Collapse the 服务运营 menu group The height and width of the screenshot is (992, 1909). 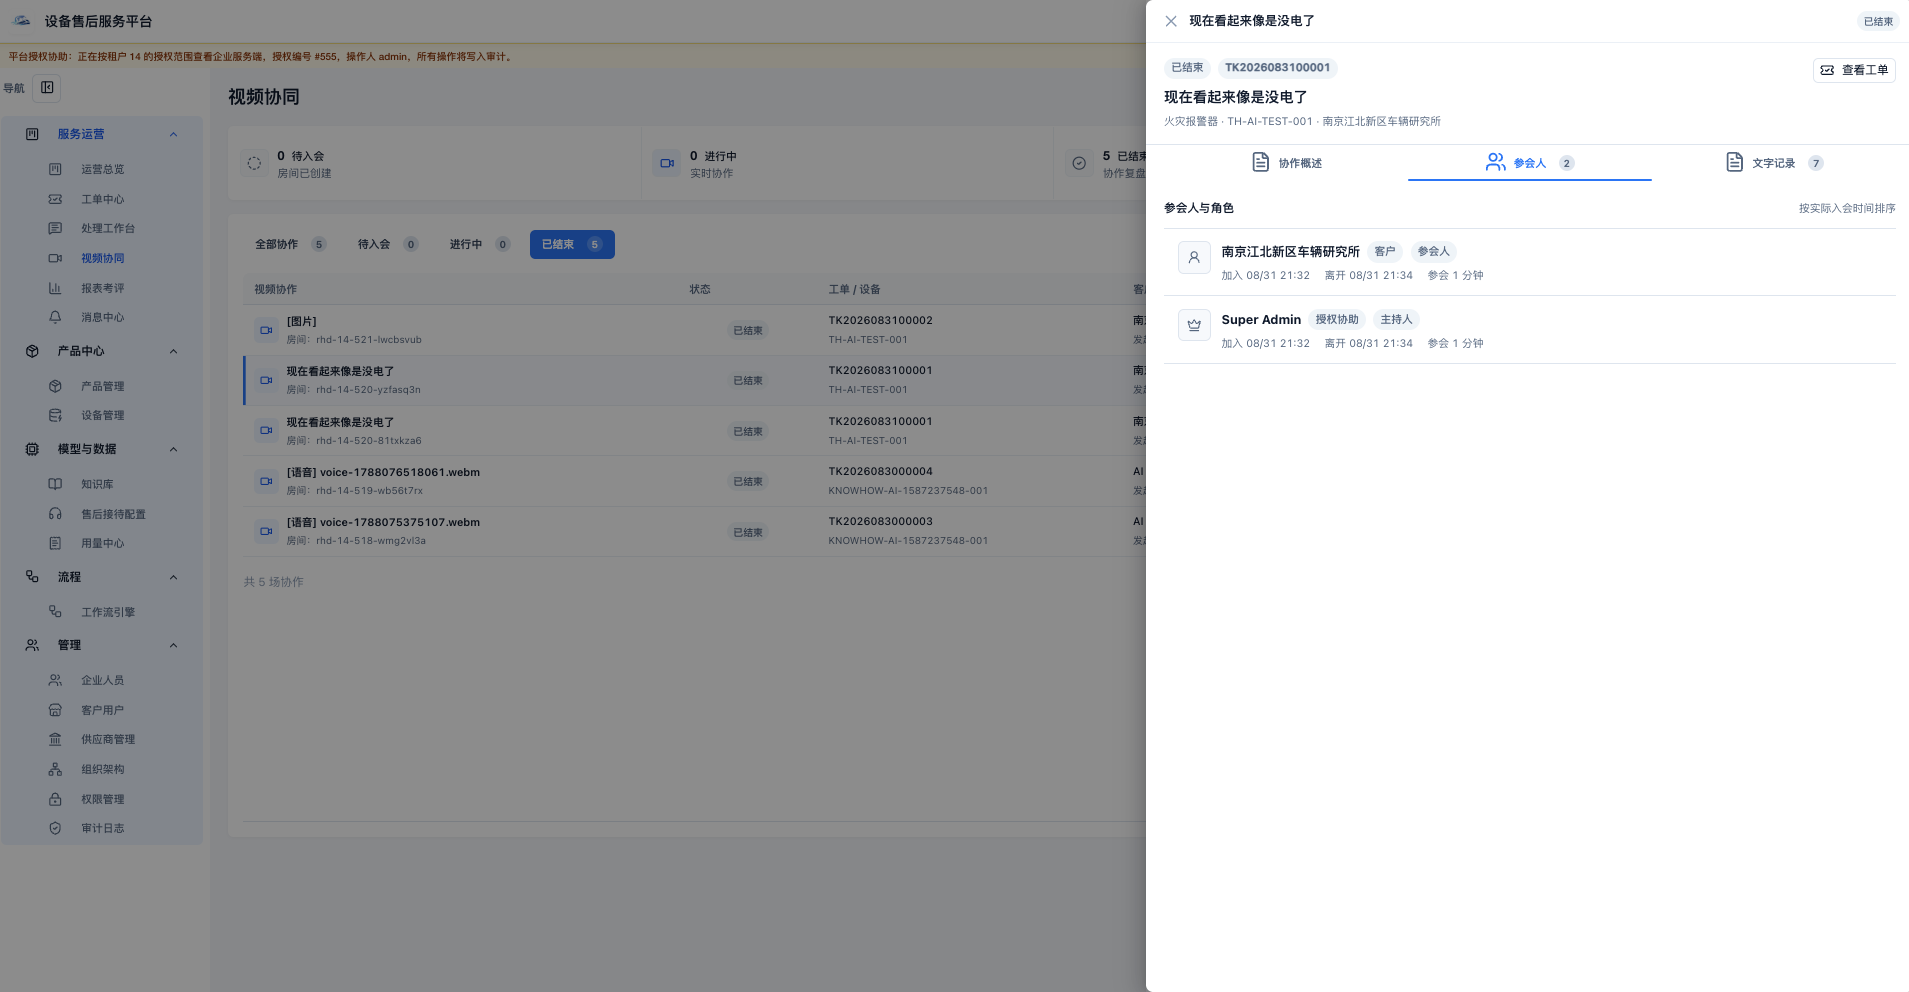point(173,134)
